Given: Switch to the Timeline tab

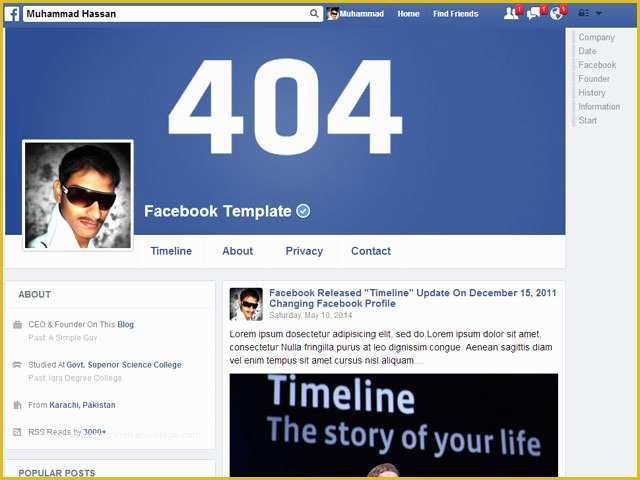Looking at the screenshot, I should coord(171,251).
